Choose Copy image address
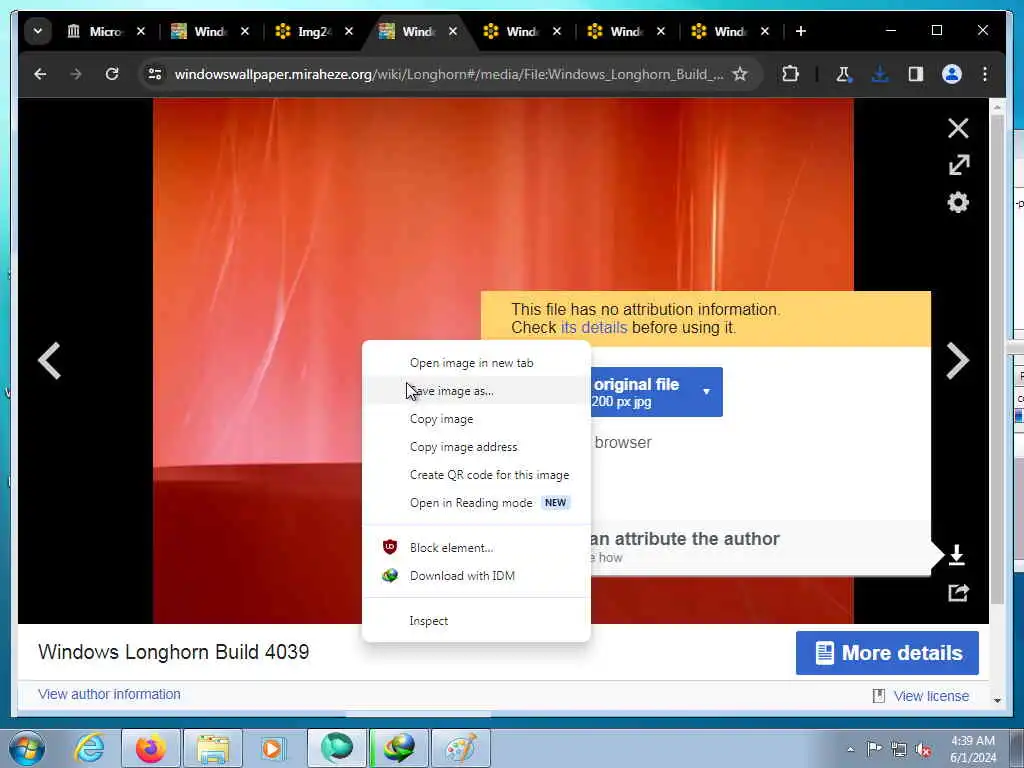 point(476,447)
